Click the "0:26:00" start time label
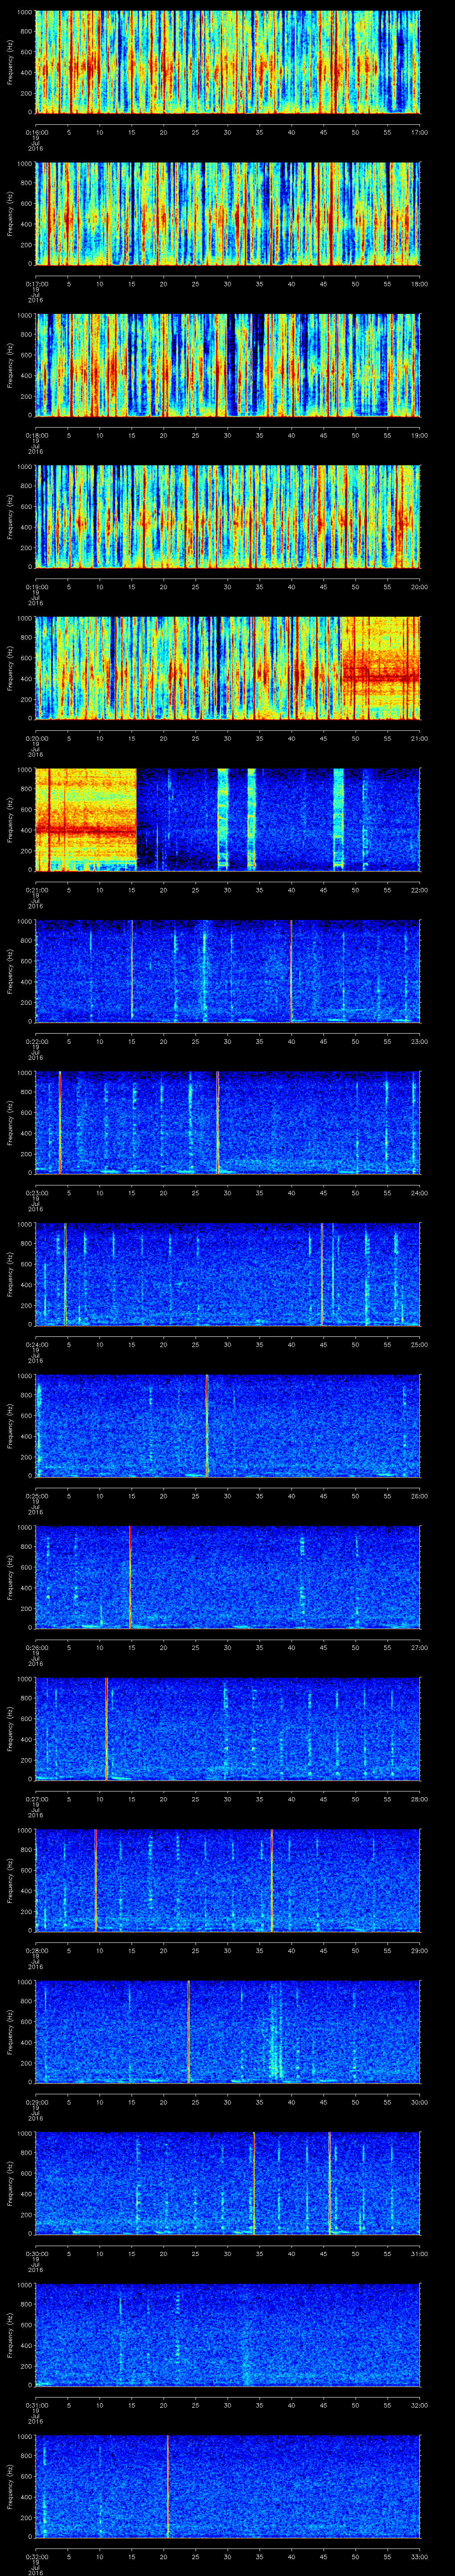The height and width of the screenshot is (2576, 455). pyautogui.click(x=36, y=1647)
